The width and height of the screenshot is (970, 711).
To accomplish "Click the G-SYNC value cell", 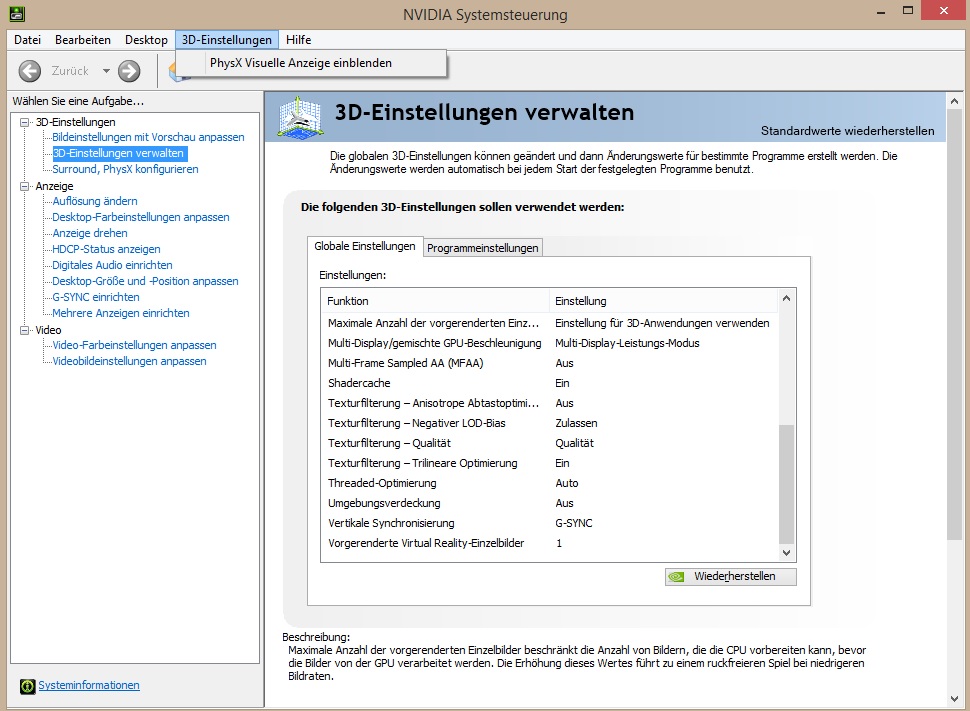I will point(574,524).
